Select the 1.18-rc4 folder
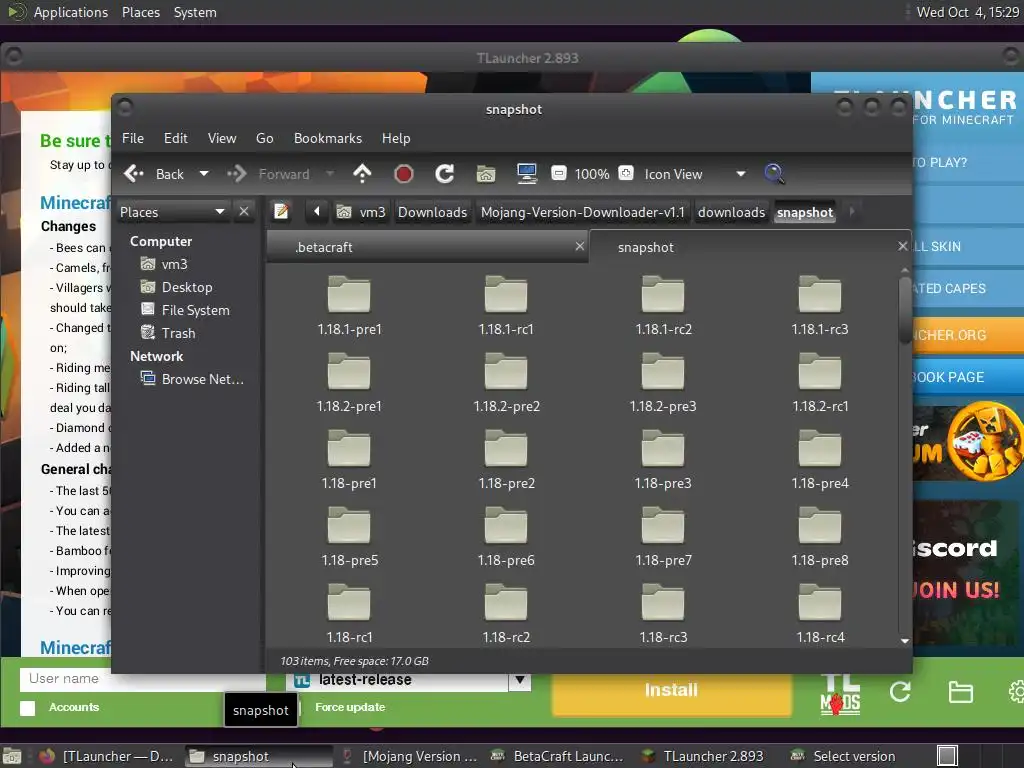 820,614
